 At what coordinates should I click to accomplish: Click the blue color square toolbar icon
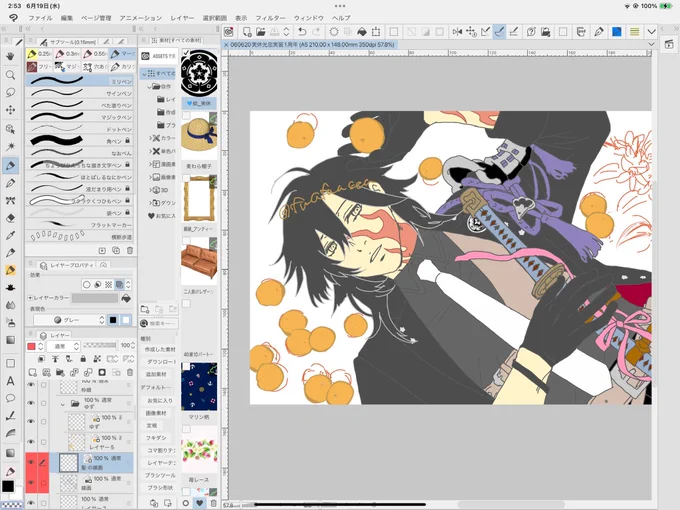[x=616, y=32]
